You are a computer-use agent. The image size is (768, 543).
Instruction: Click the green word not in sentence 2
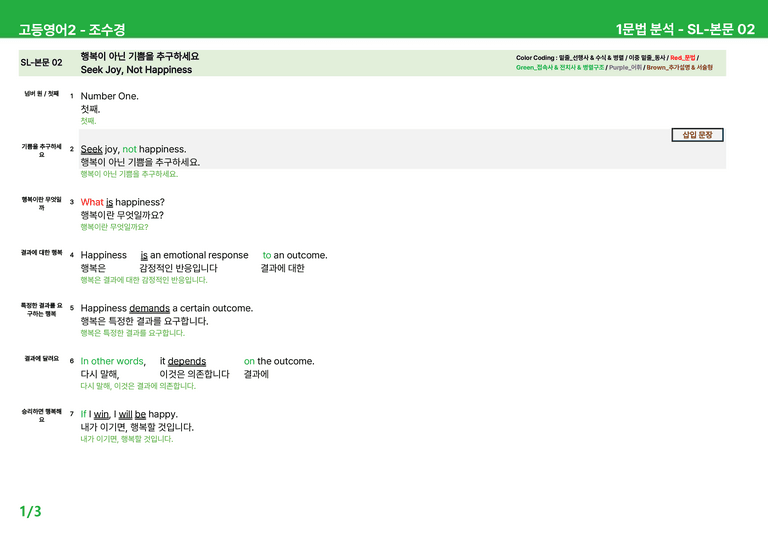129,149
